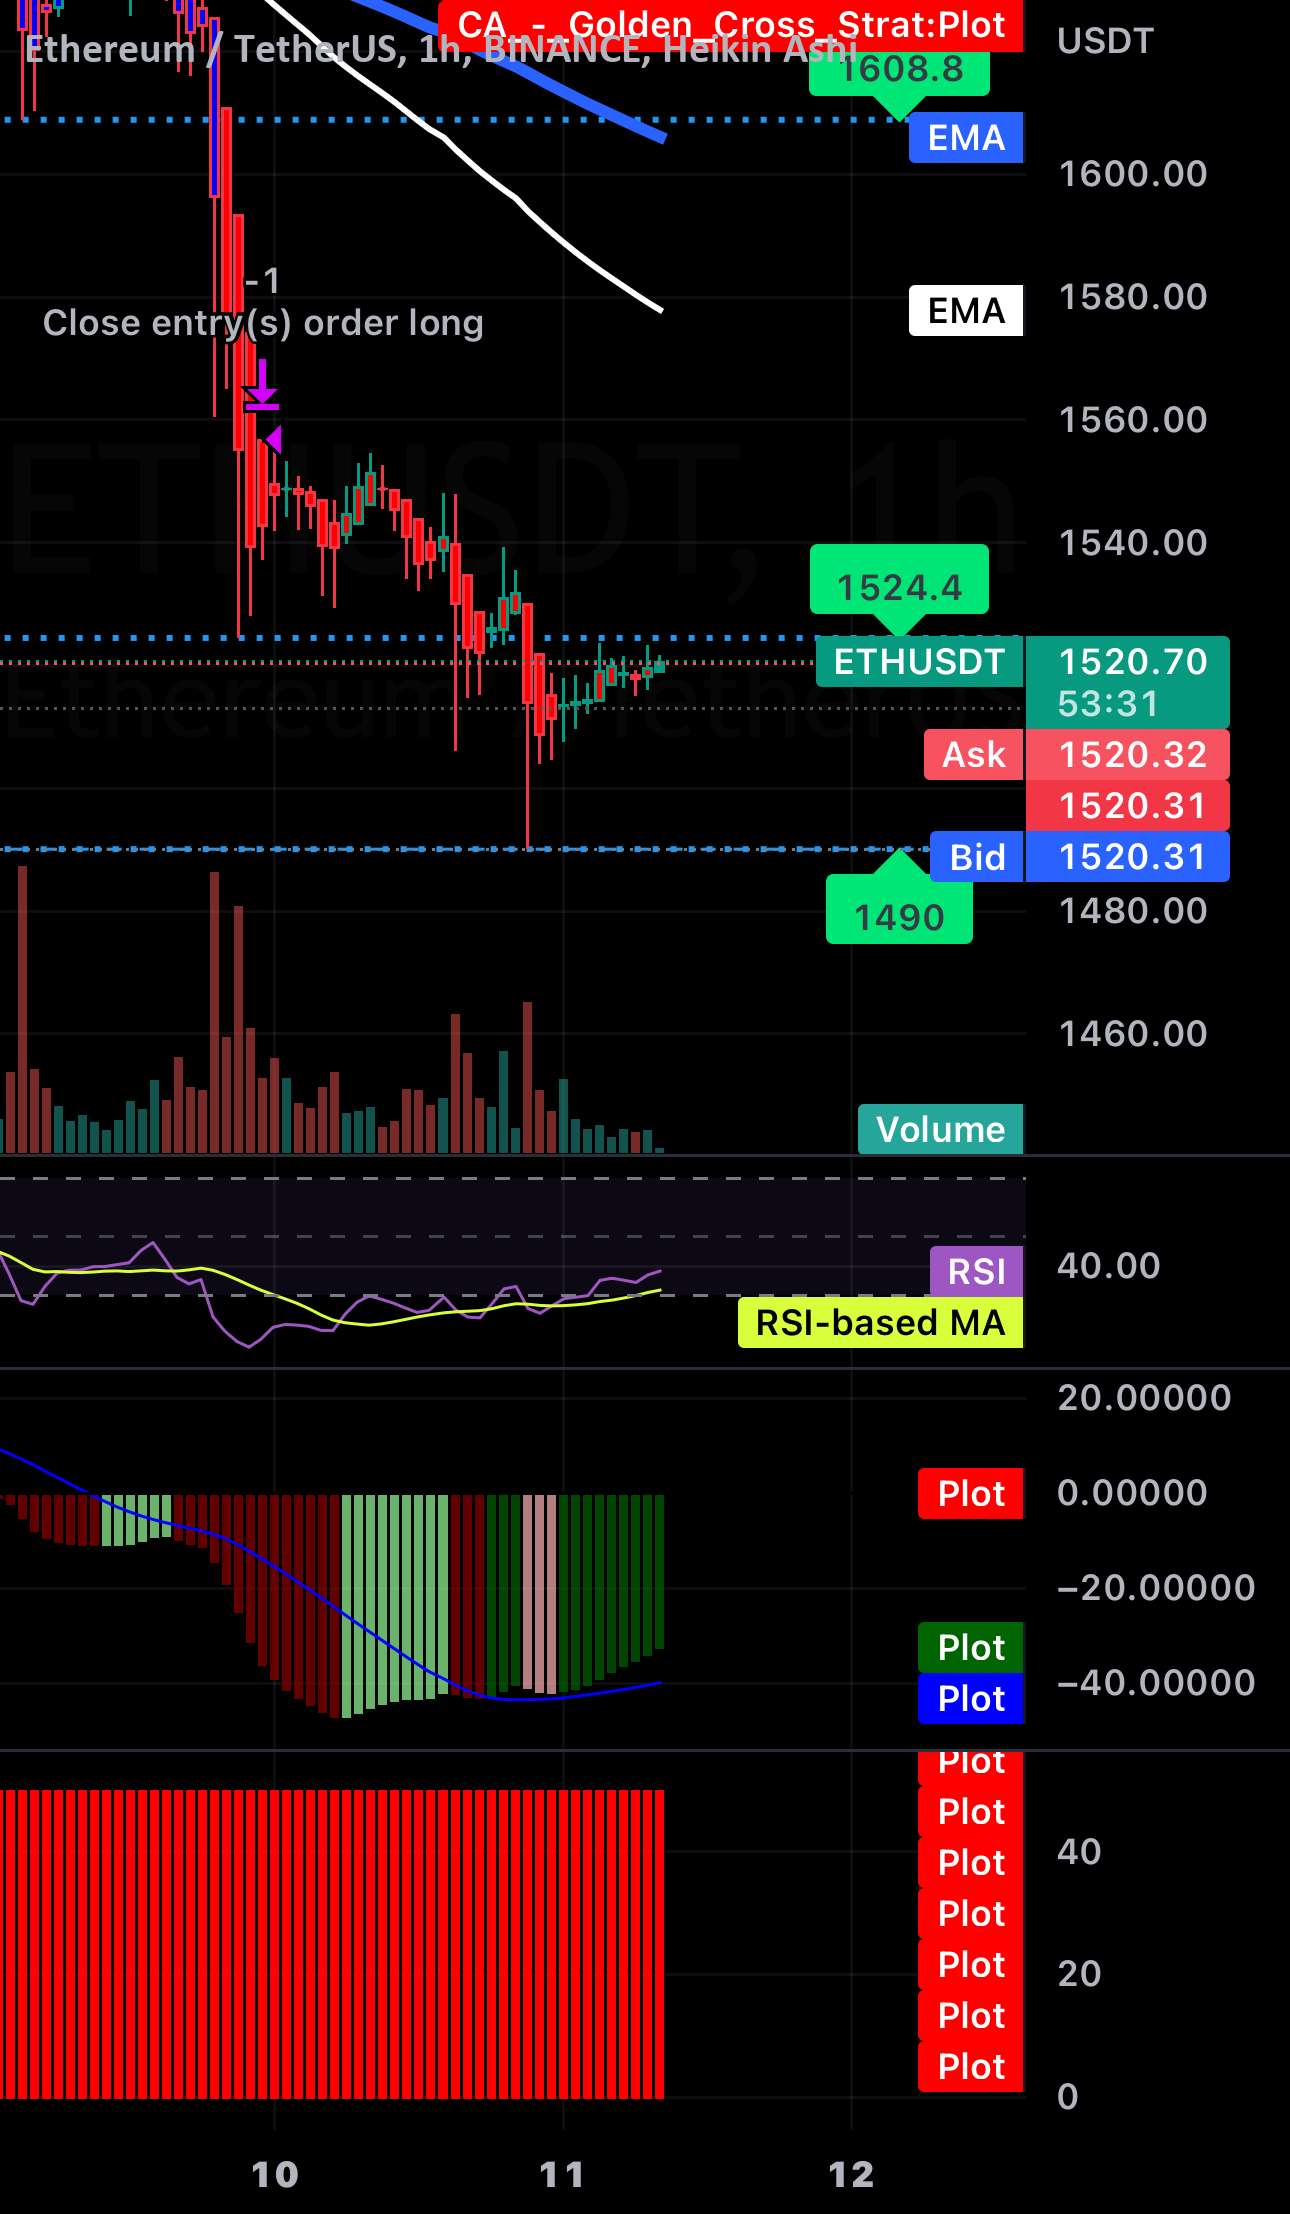Click the 1560.00 price axis label
1290x2214 pixels.
1133,420
